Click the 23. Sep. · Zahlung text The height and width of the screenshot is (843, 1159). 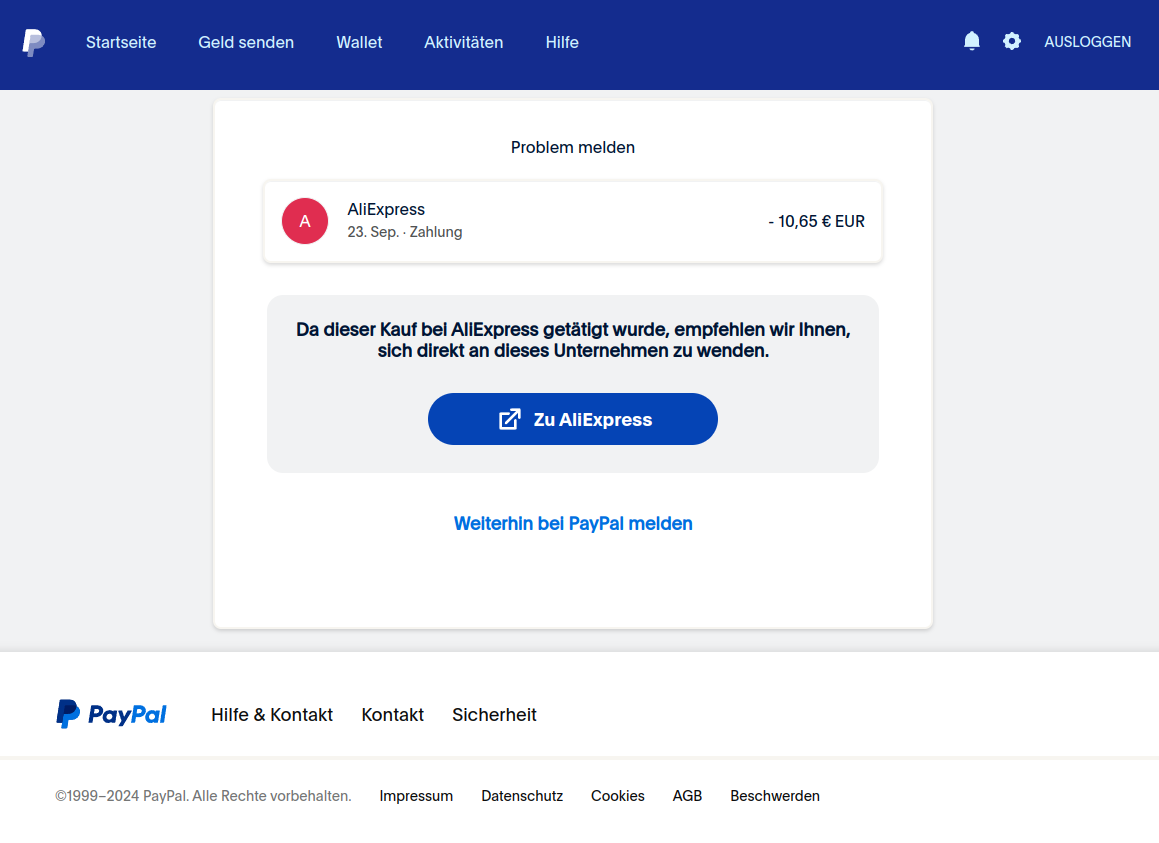click(405, 232)
